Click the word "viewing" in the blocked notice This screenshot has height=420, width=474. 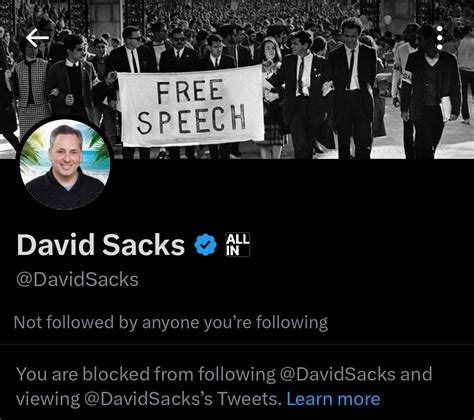[48, 400]
